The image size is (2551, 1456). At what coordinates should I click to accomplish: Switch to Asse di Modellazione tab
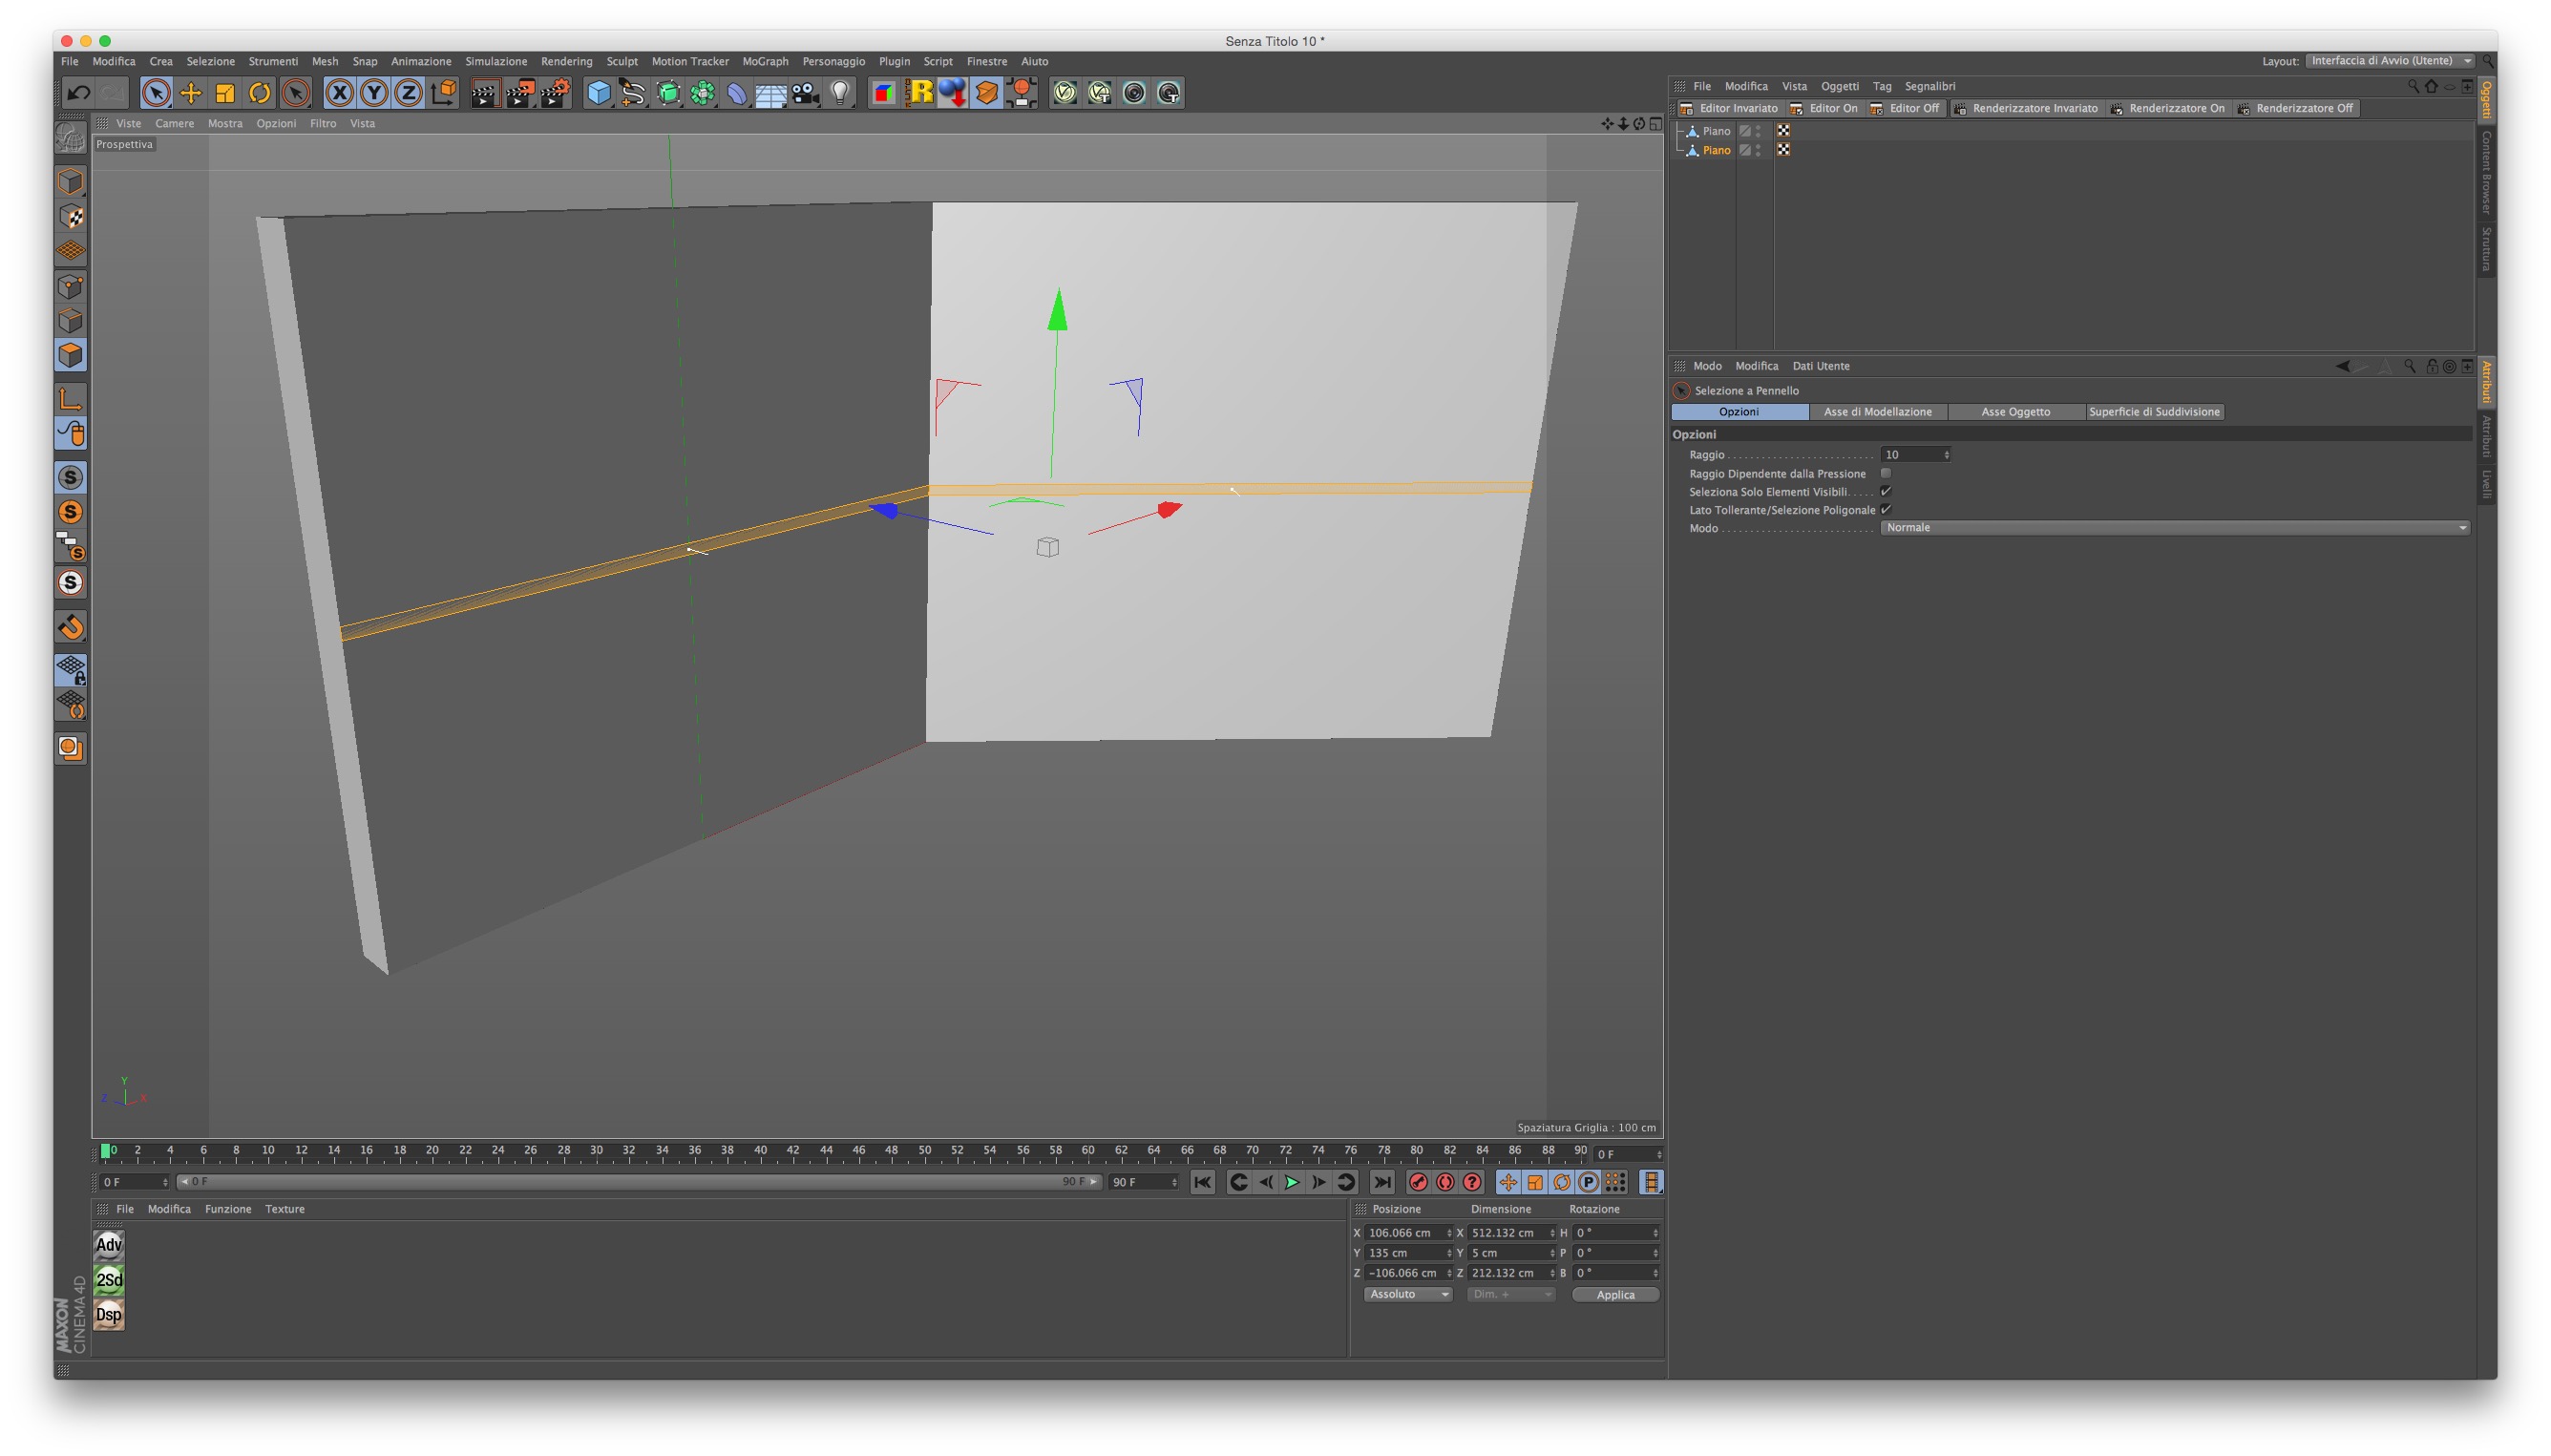[1877, 412]
